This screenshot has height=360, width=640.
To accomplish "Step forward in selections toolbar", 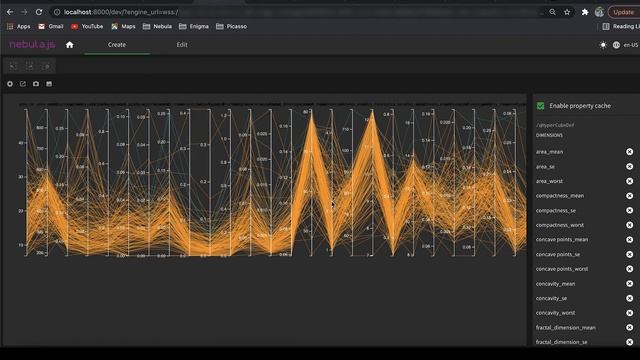I will click(x=29, y=66).
